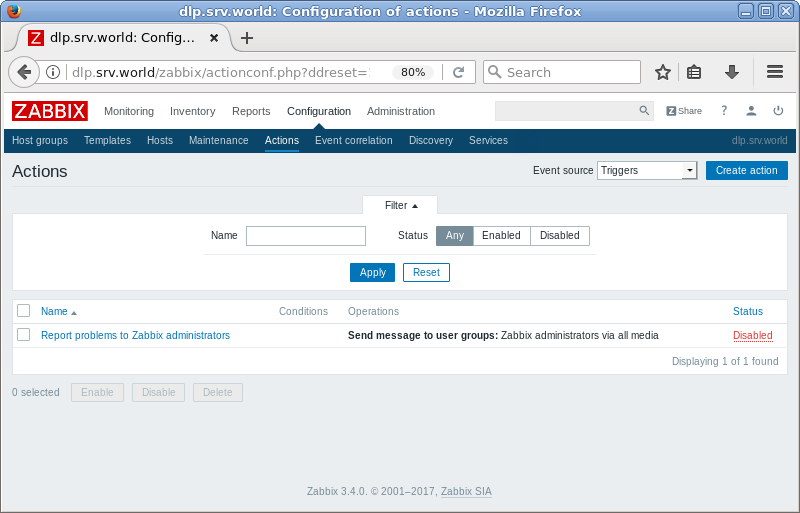Open the Monitoring menu
The width and height of the screenshot is (800, 513).
[129, 111]
